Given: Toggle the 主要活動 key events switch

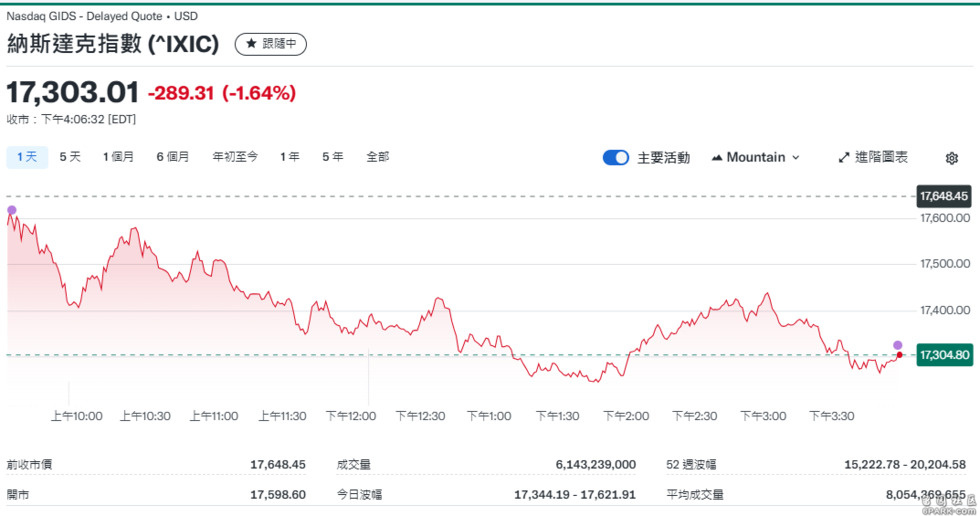Looking at the screenshot, I should (x=616, y=157).
